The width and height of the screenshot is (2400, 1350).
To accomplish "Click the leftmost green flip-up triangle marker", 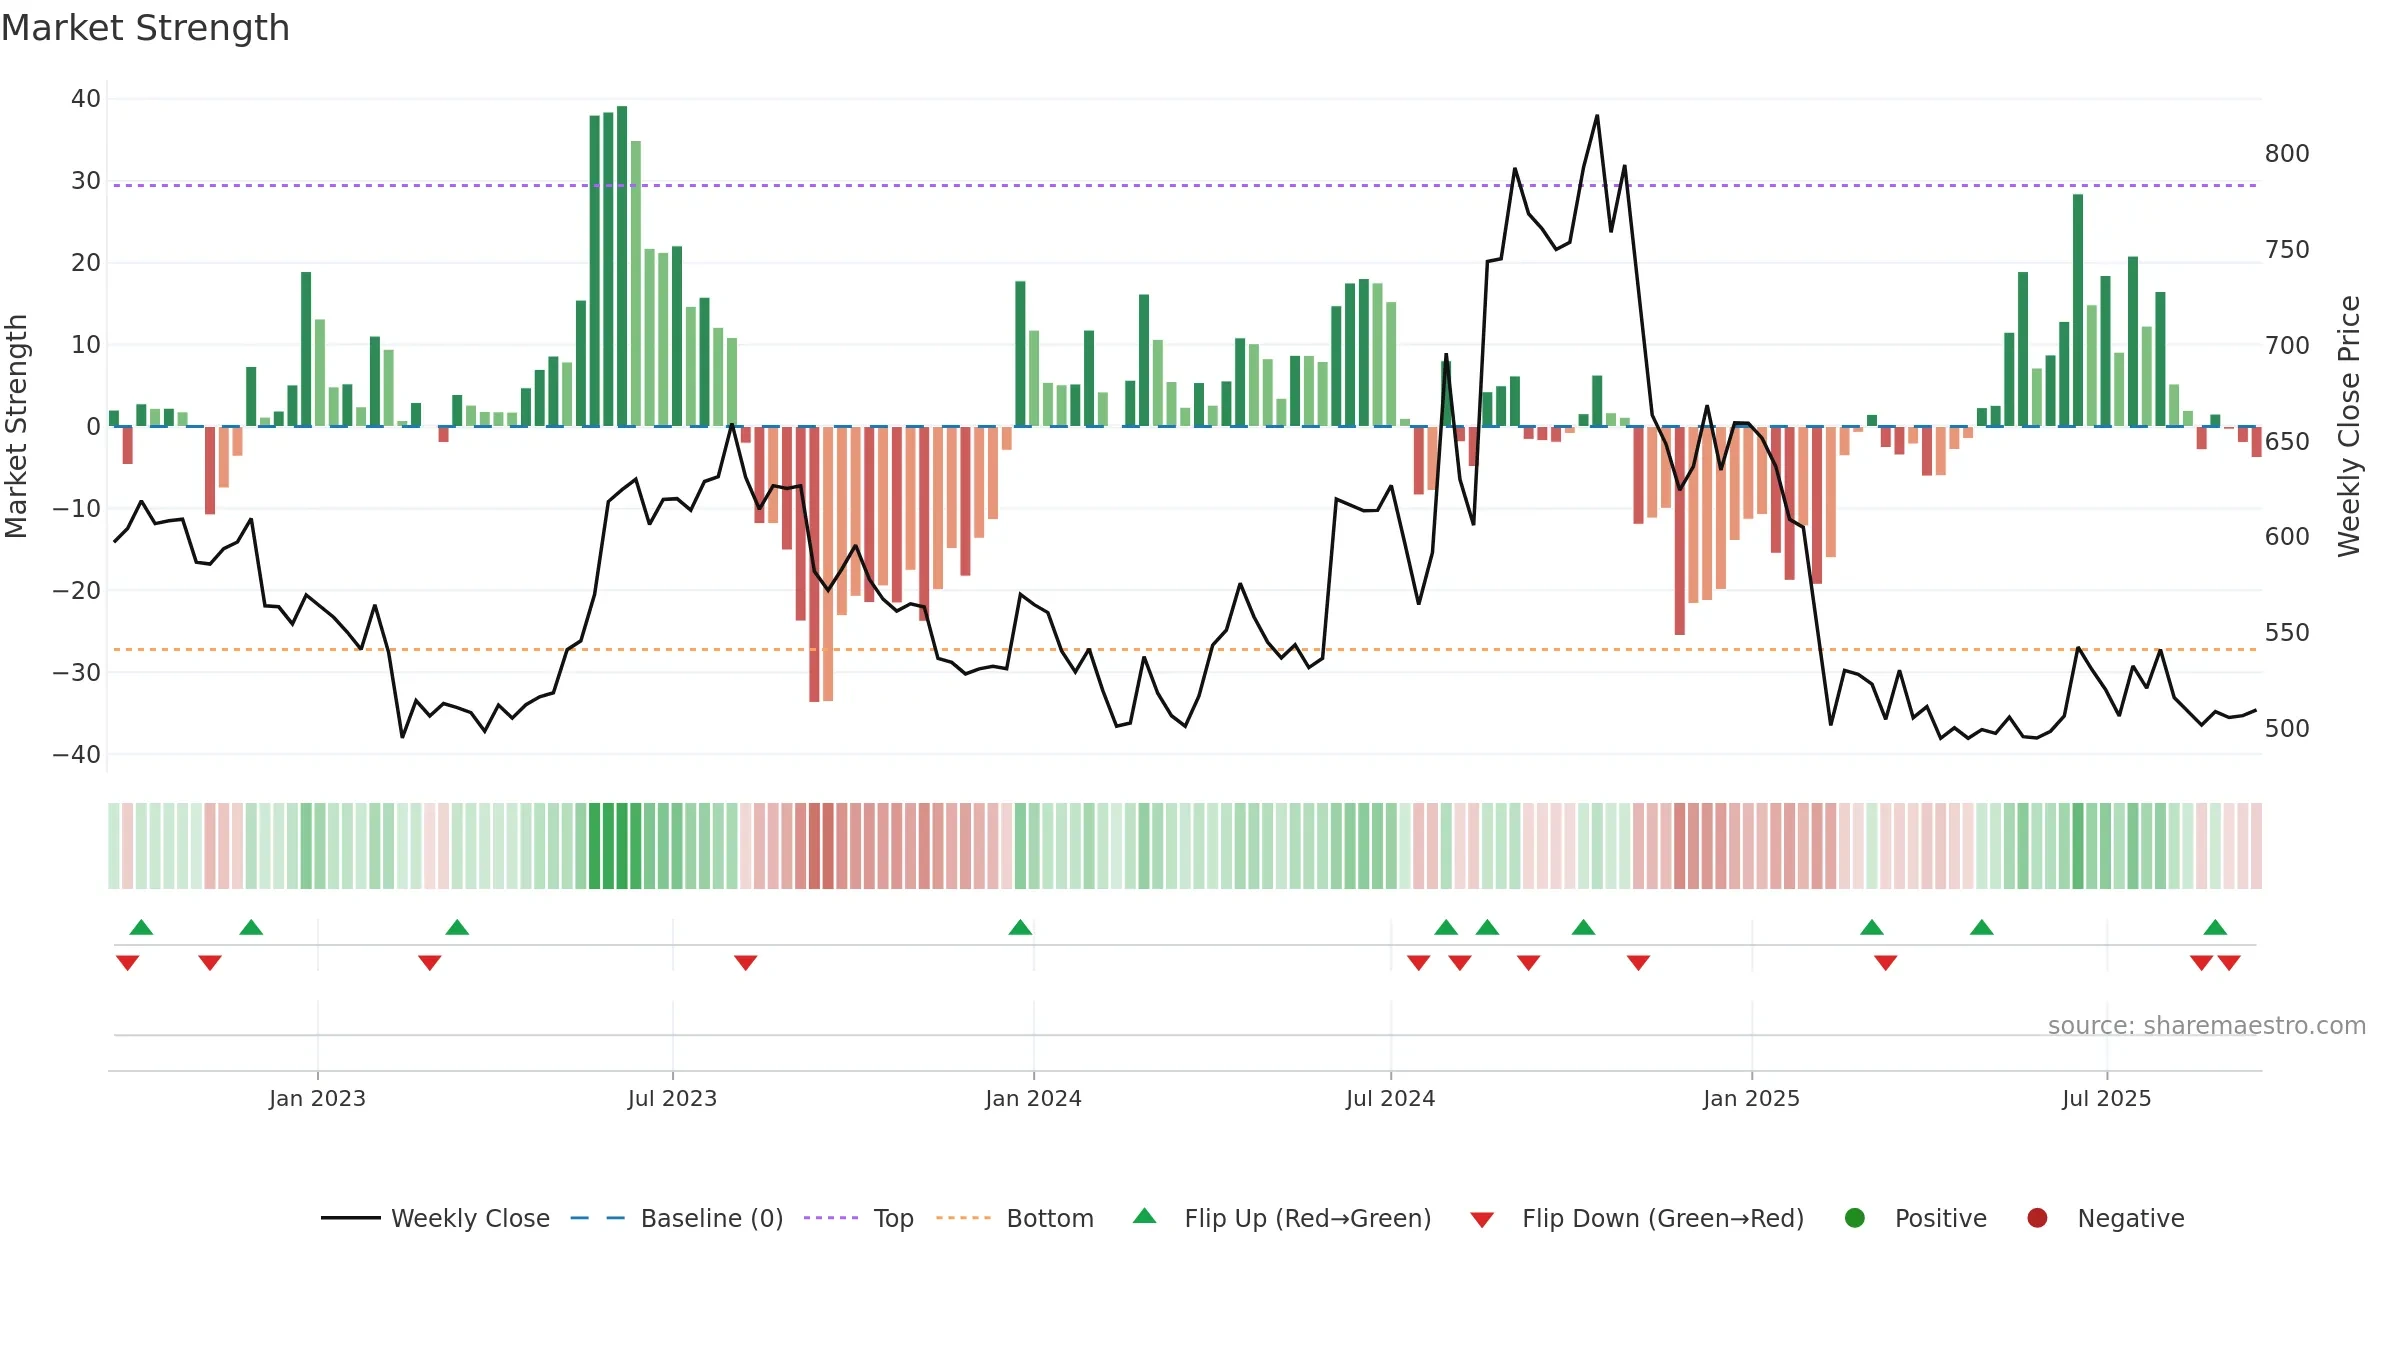I will (141, 927).
